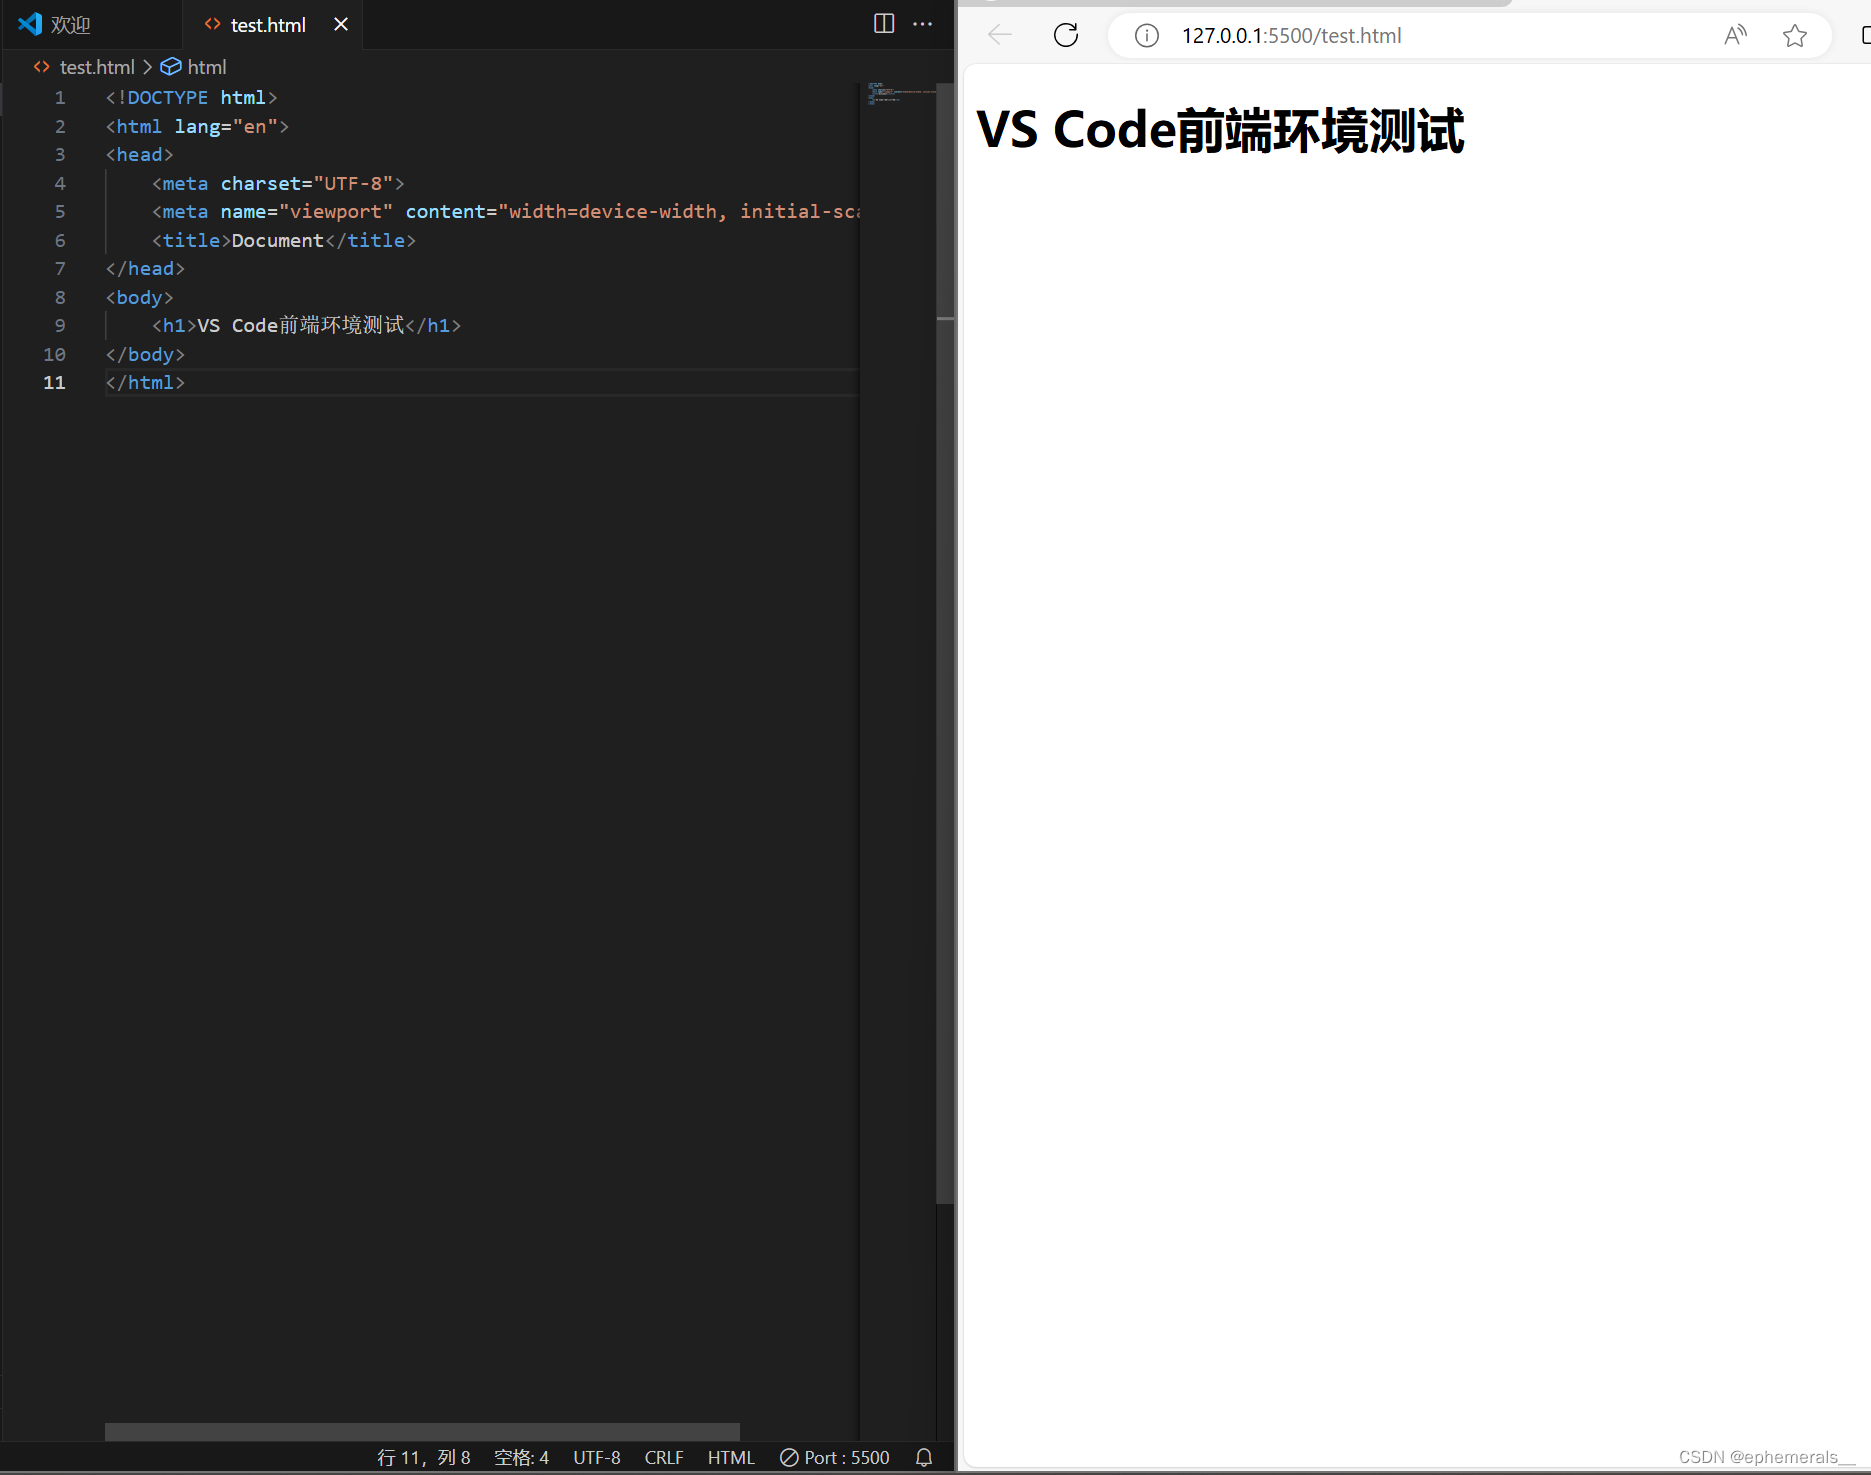Click the page heading VS Code前端环境测试
The image size is (1871, 1475).
[x=1220, y=130]
